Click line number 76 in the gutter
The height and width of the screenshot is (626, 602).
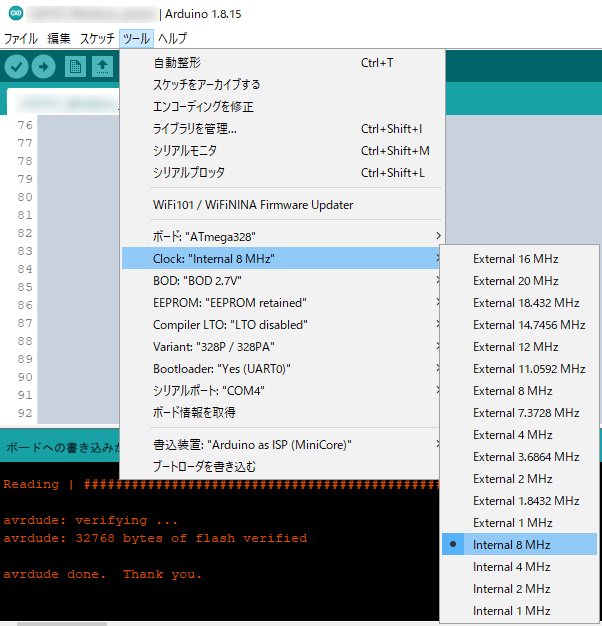[25, 125]
